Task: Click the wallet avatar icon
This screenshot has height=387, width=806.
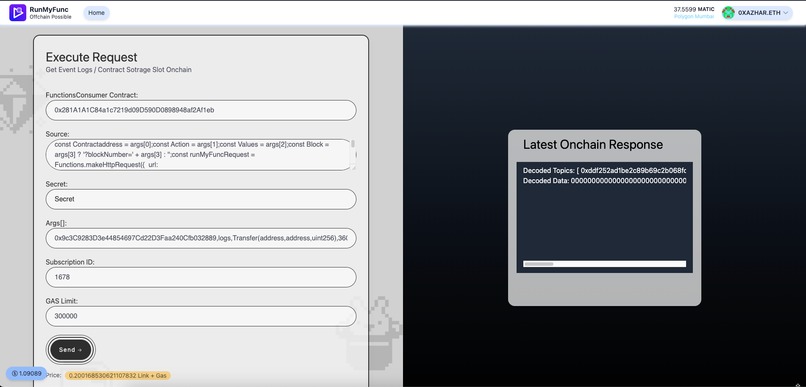Action: coord(728,13)
